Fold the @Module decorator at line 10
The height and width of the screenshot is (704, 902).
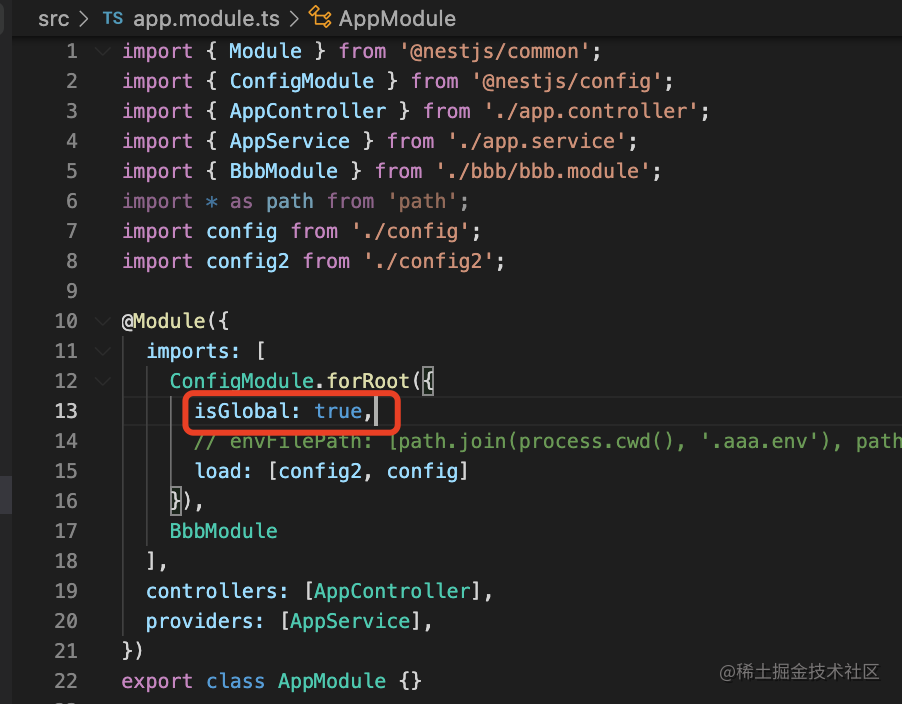click(103, 322)
